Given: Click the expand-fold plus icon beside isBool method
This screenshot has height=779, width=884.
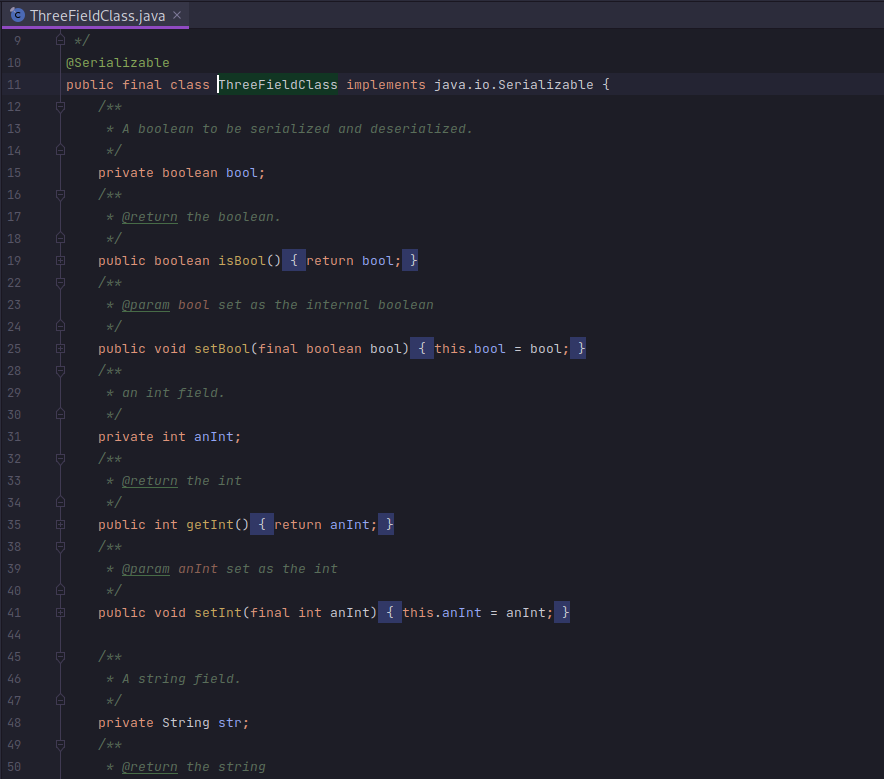Looking at the screenshot, I should click(x=60, y=260).
